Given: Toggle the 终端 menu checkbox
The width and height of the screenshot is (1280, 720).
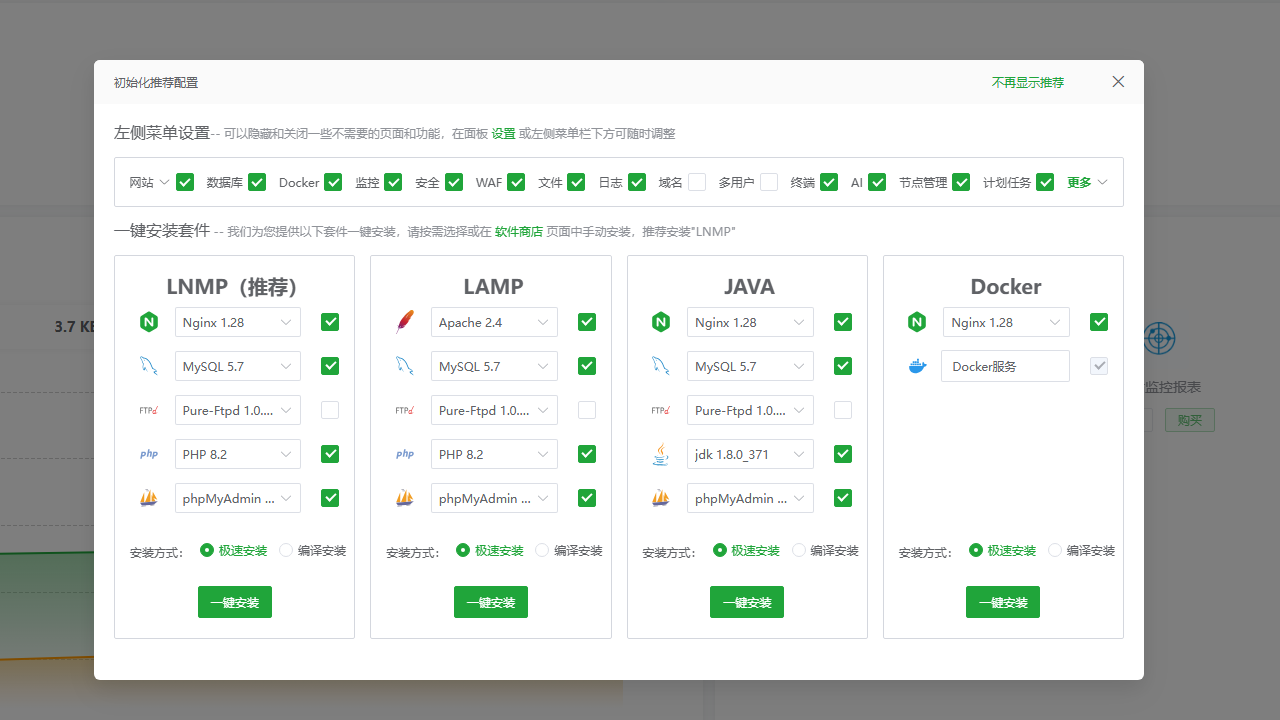Looking at the screenshot, I should [x=829, y=182].
